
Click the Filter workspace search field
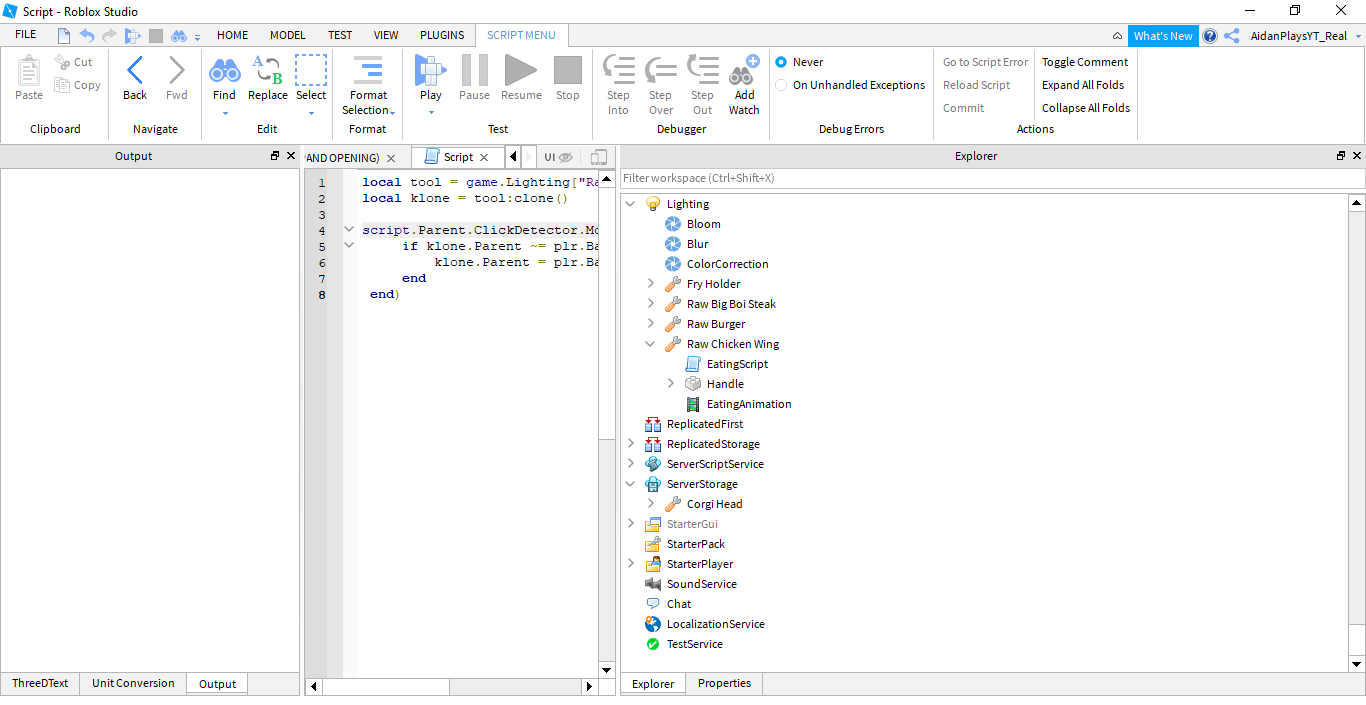(x=990, y=178)
